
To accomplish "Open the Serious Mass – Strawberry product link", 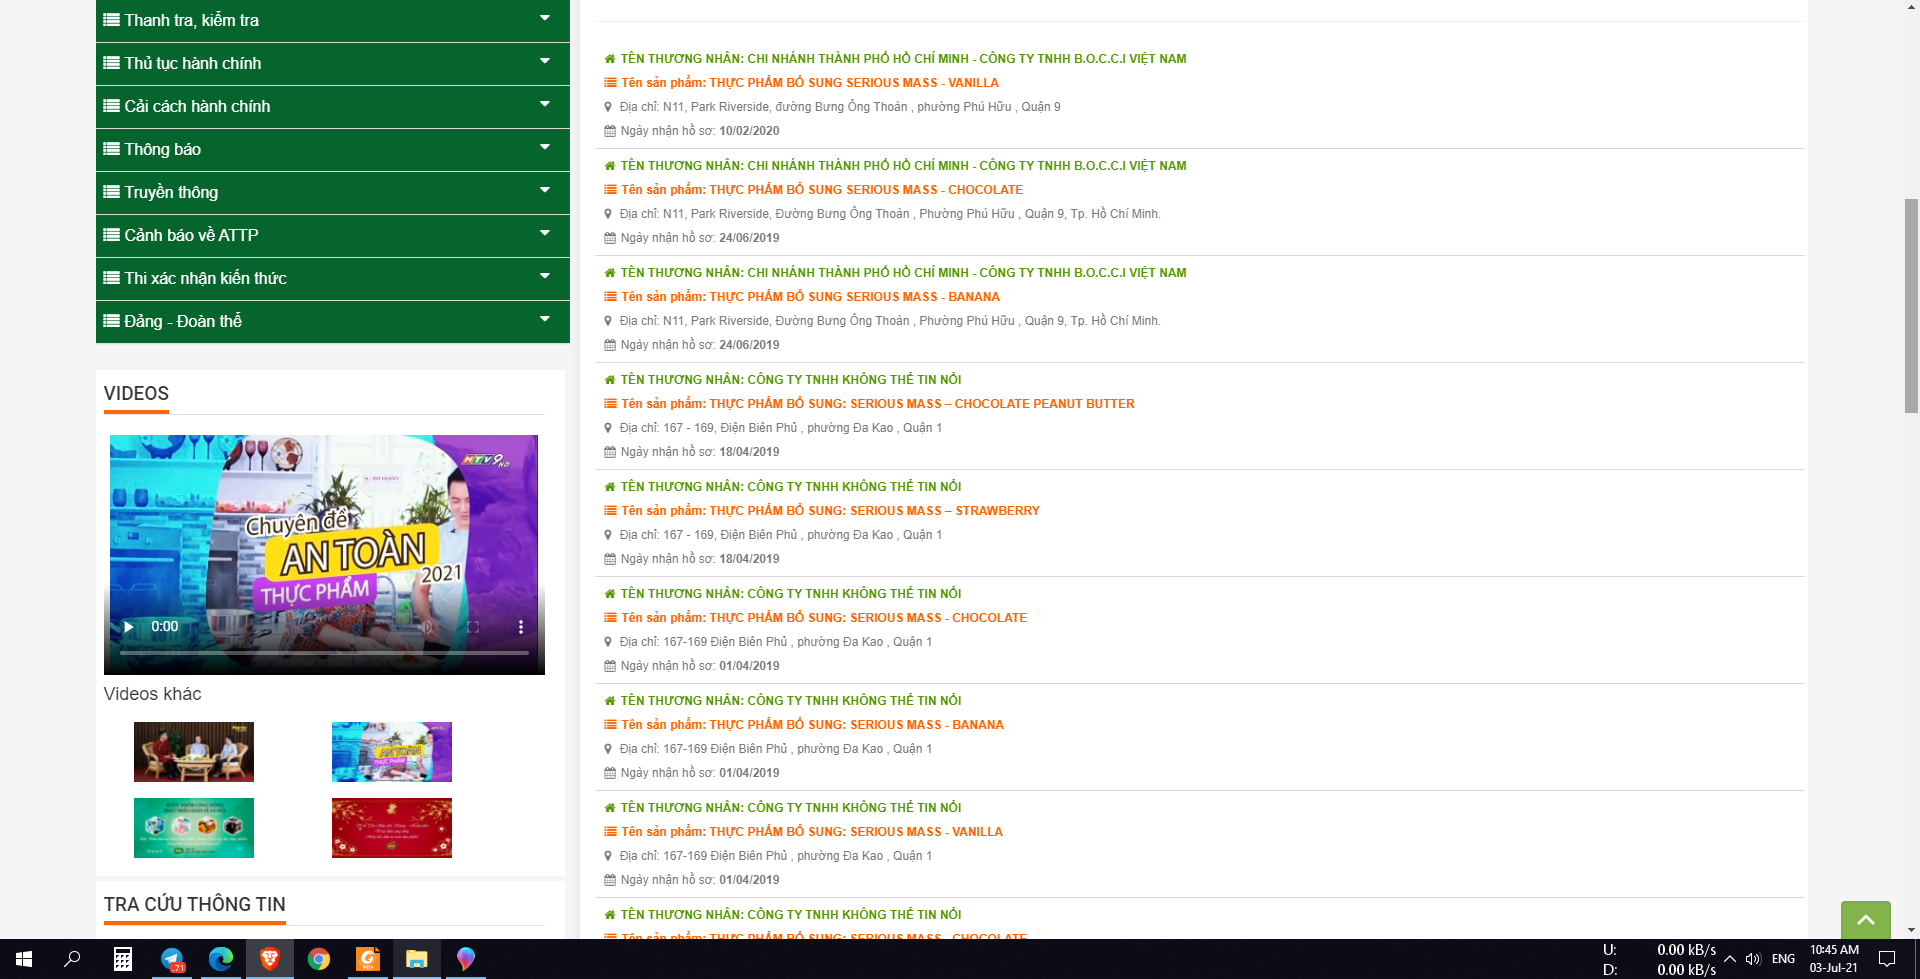I will pyautogui.click(x=830, y=511).
